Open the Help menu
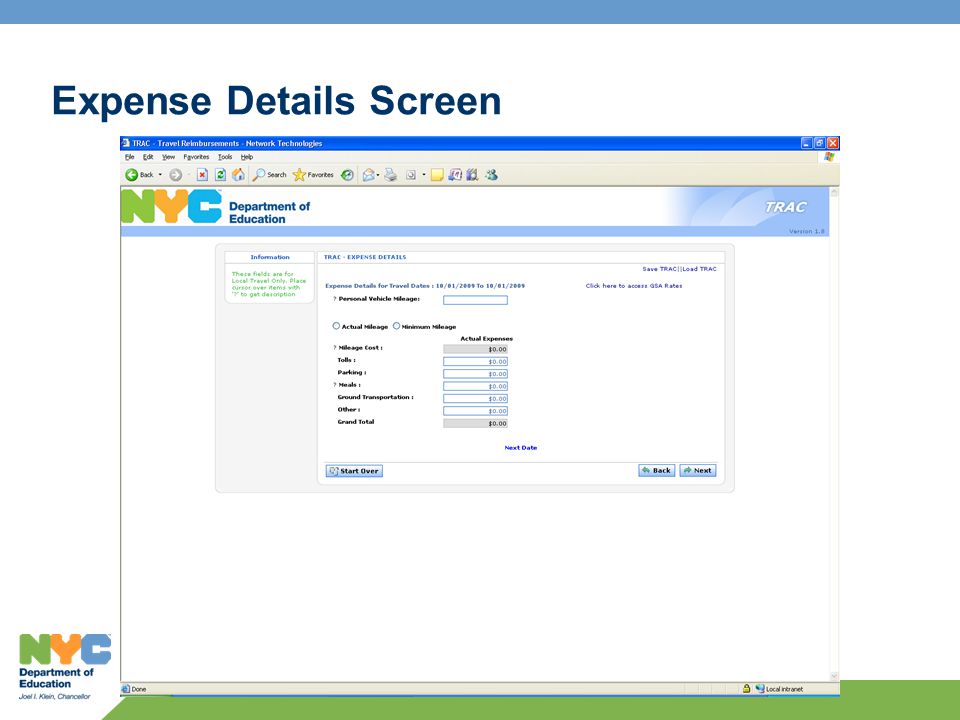This screenshot has width=960, height=720. [246, 157]
